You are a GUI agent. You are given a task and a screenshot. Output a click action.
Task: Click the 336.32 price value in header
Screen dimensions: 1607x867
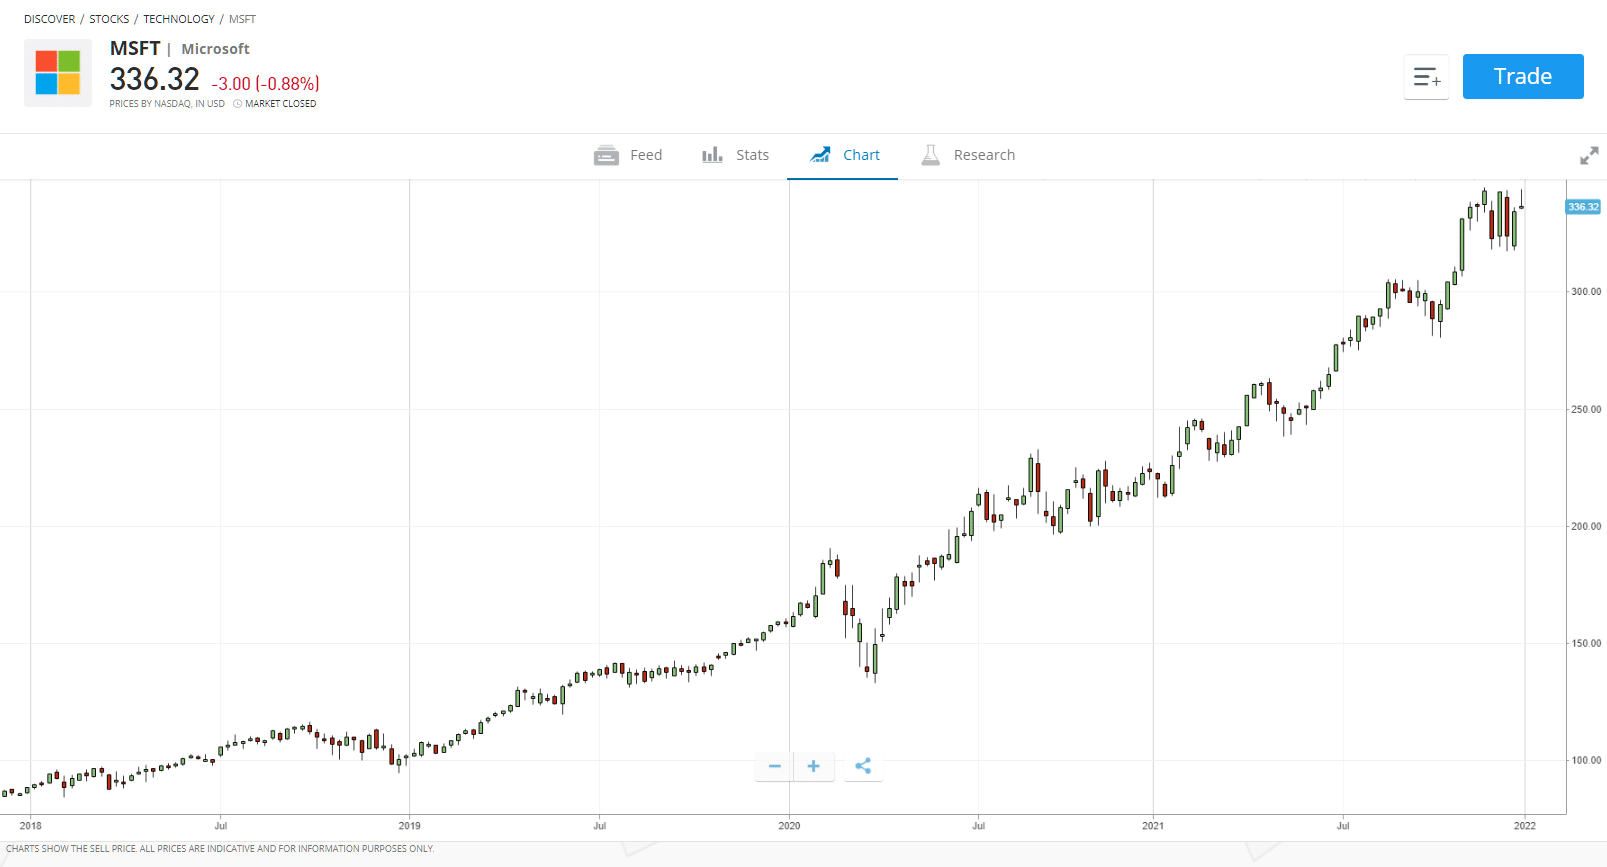point(155,79)
